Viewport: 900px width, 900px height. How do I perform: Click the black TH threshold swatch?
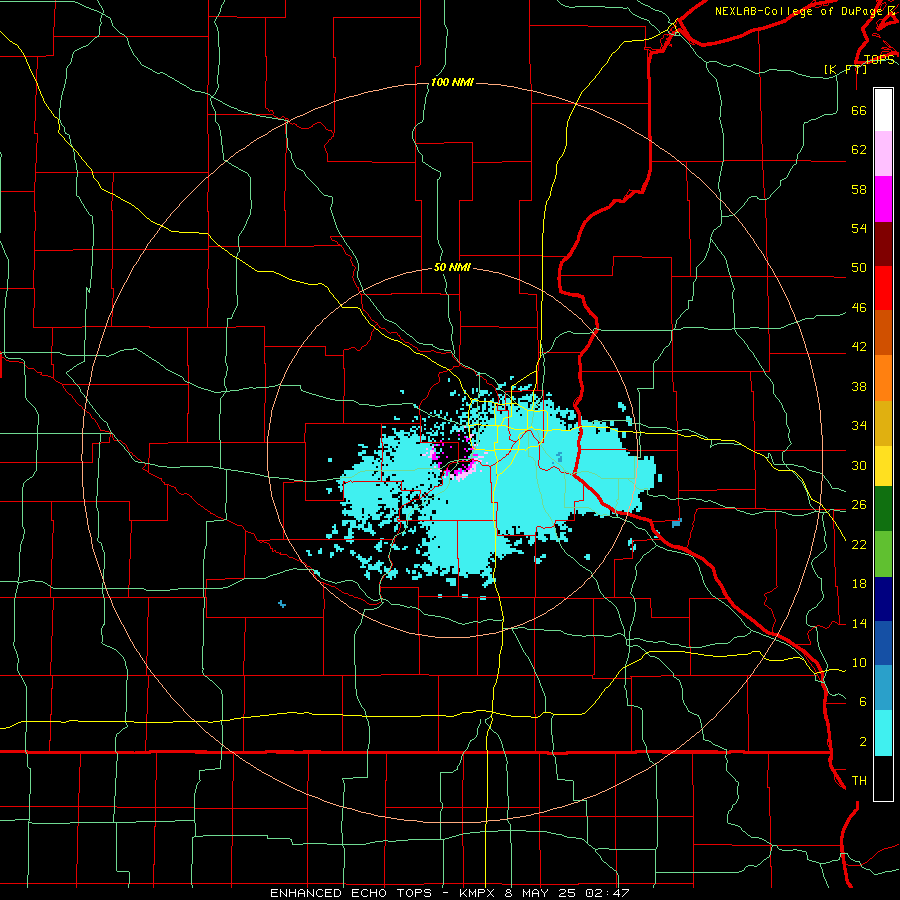coord(883,778)
